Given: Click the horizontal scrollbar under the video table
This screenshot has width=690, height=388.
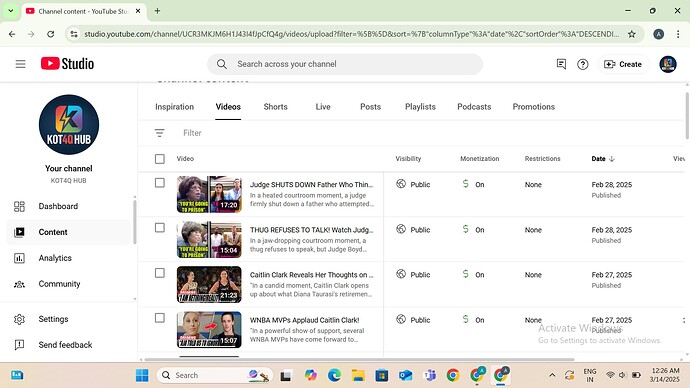Looking at the screenshot, I should tap(360, 359).
